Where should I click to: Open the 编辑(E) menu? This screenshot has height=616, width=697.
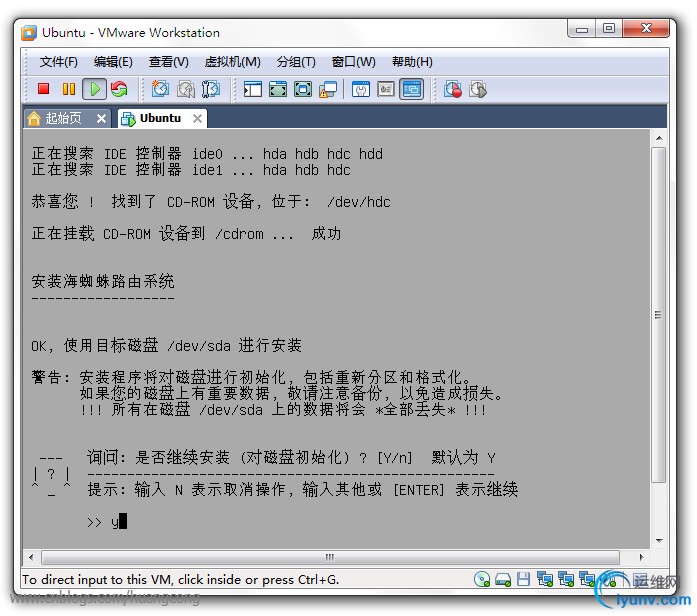(x=113, y=62)
